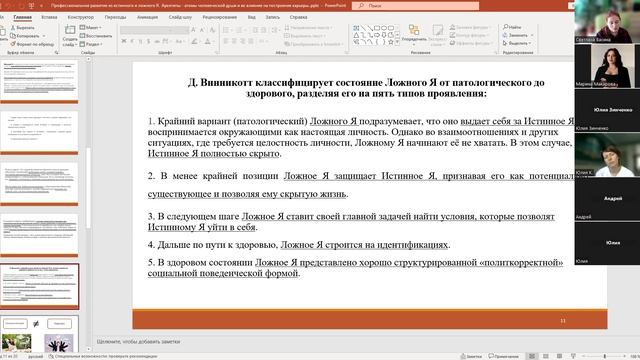
Task: Open the Направление текста dropdown
Action: pos(309,28)
